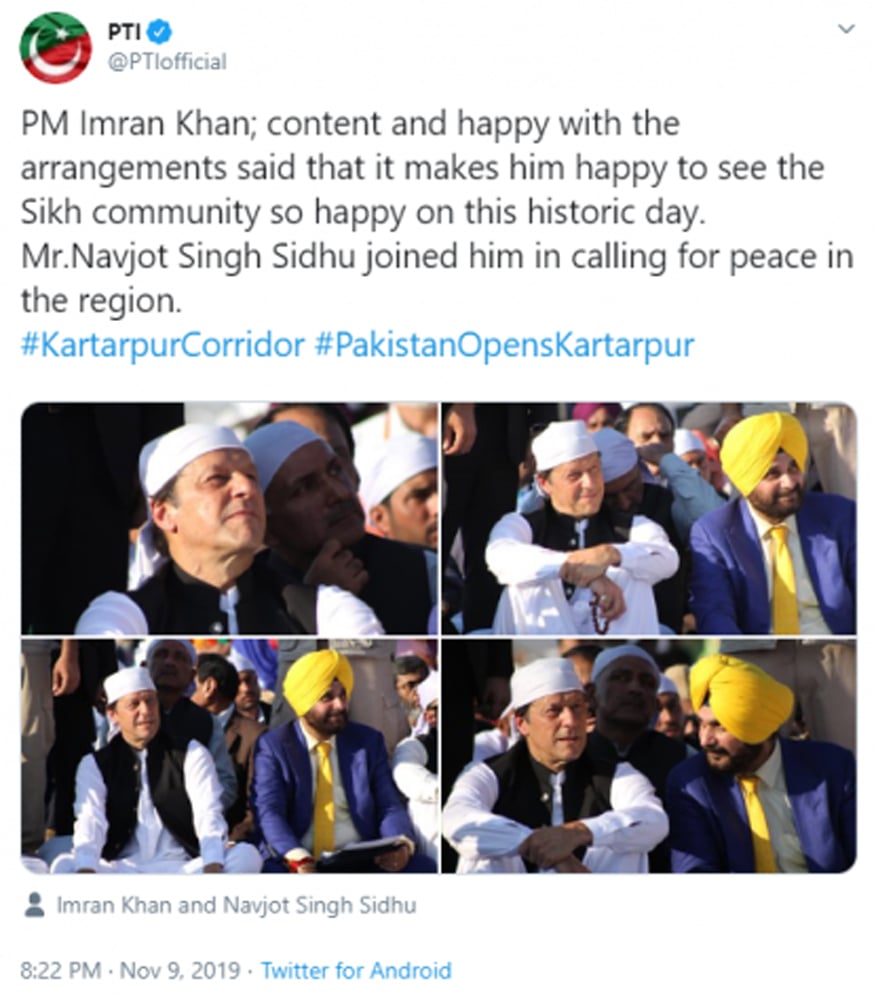
Task: Open the Twitter for Android source link
Action: 356,971
